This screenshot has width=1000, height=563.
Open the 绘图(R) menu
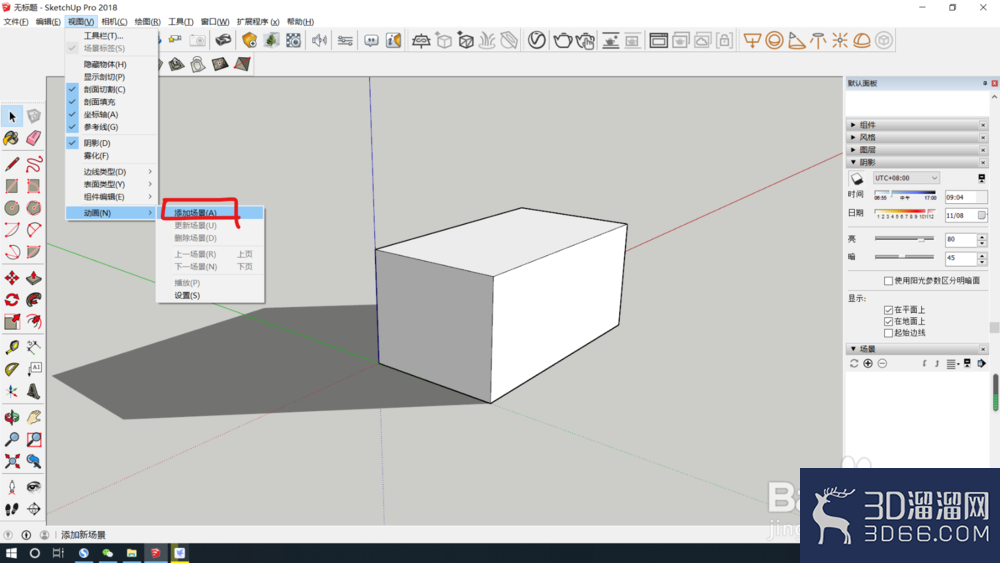(147, 22)
